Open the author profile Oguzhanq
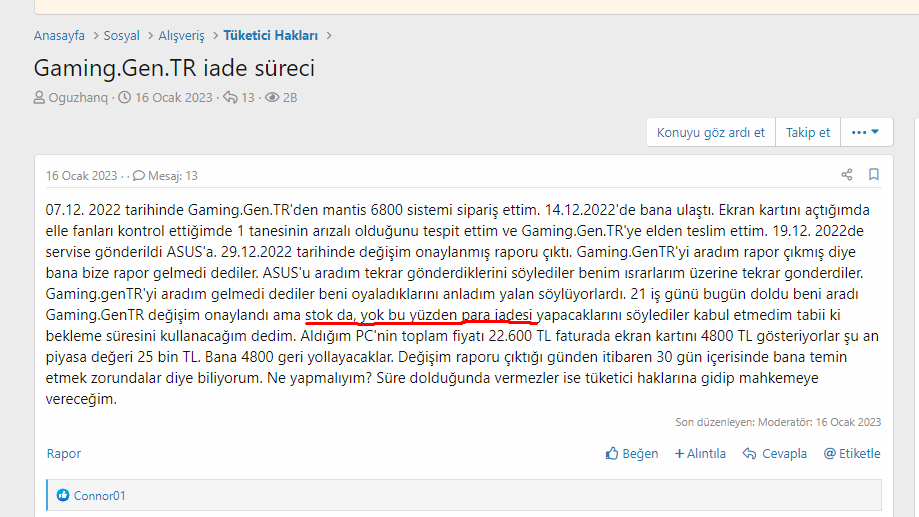 [78, 98]
